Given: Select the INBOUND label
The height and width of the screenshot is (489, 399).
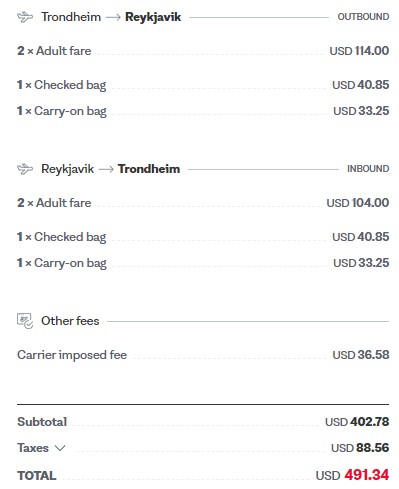Looking at the screenshot, I should [x=368, y=169].
